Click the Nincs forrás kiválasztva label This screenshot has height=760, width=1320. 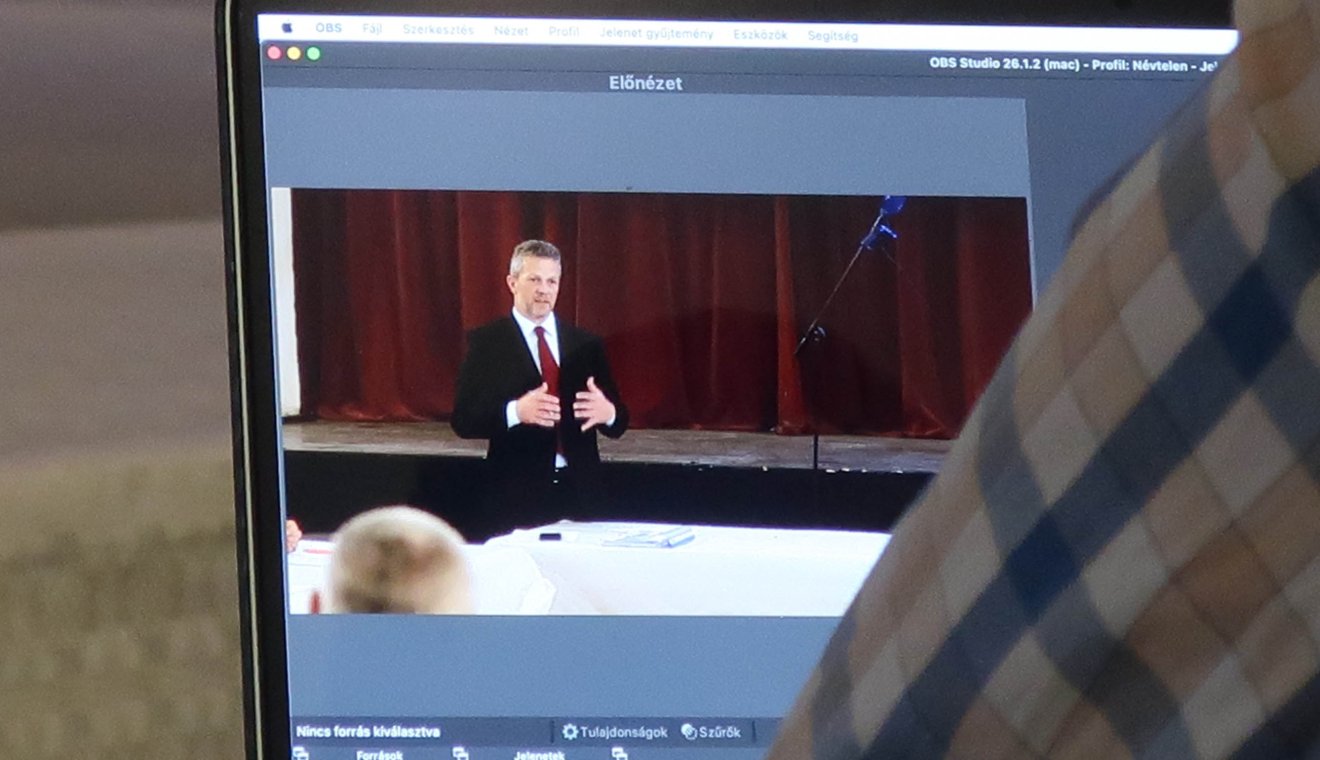368,732
